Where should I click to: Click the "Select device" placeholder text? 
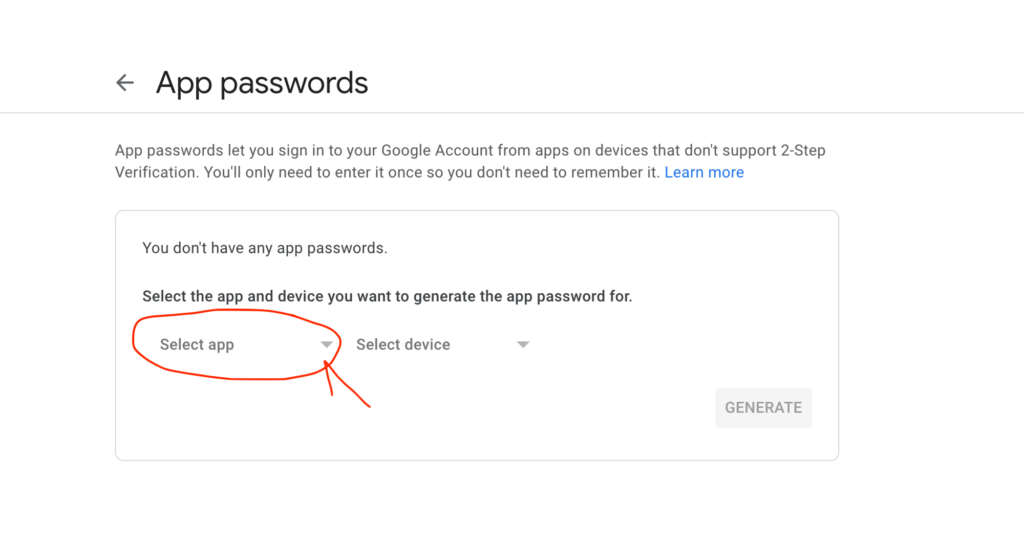[403, 345]
